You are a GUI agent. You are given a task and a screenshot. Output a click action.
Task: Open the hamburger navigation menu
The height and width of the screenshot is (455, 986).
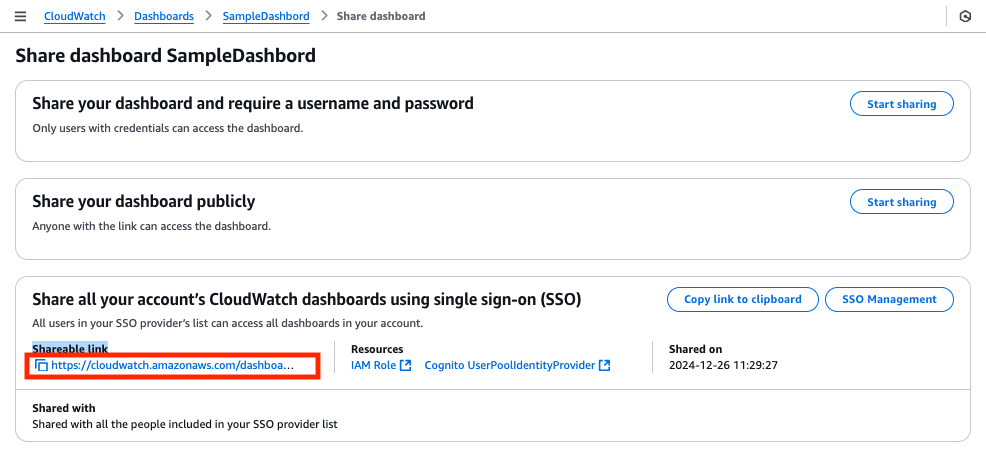[20, 16]
